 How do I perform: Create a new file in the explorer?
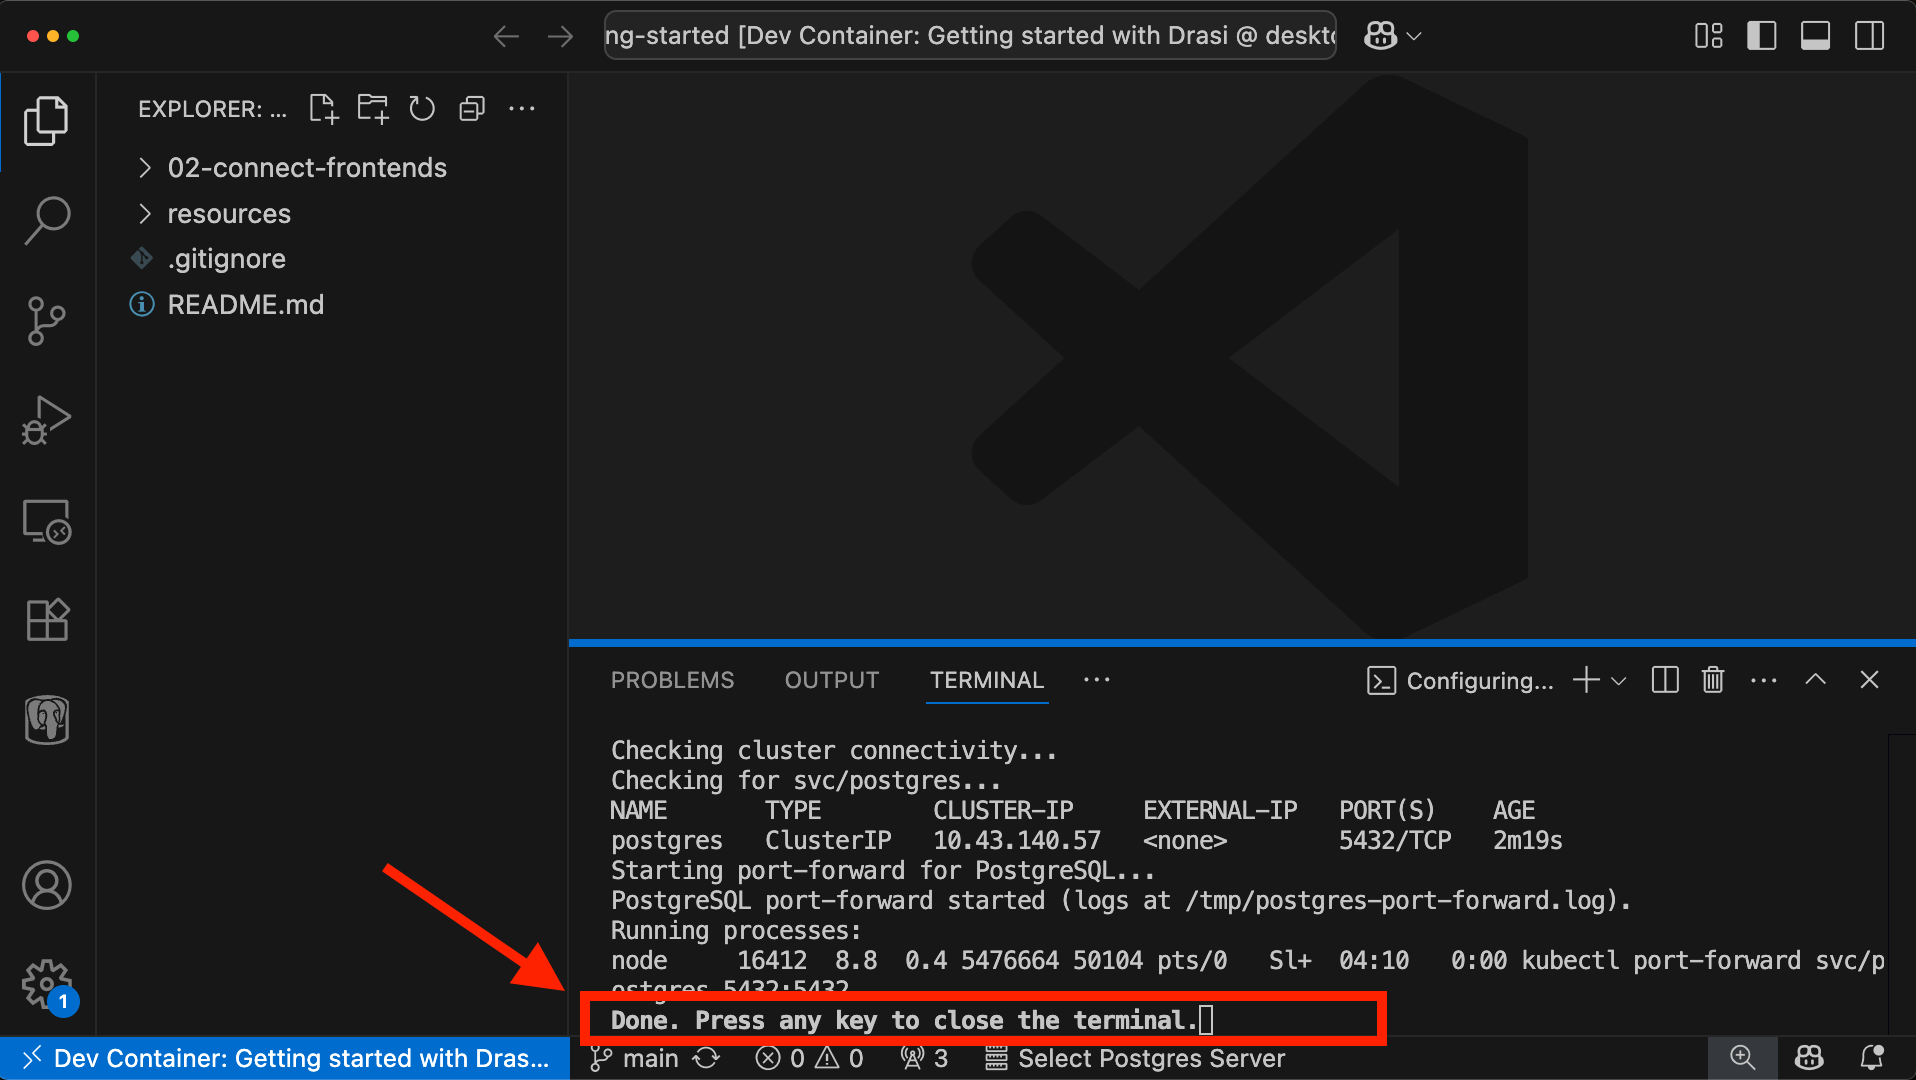point(322,108)
